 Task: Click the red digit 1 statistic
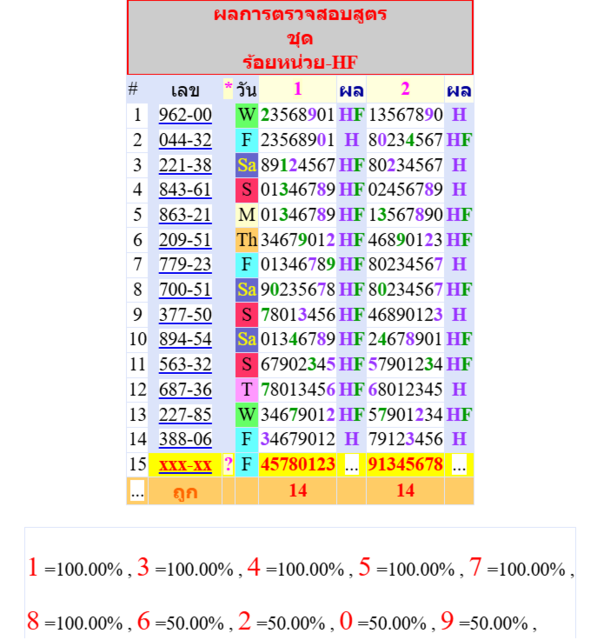pos(33,567)
